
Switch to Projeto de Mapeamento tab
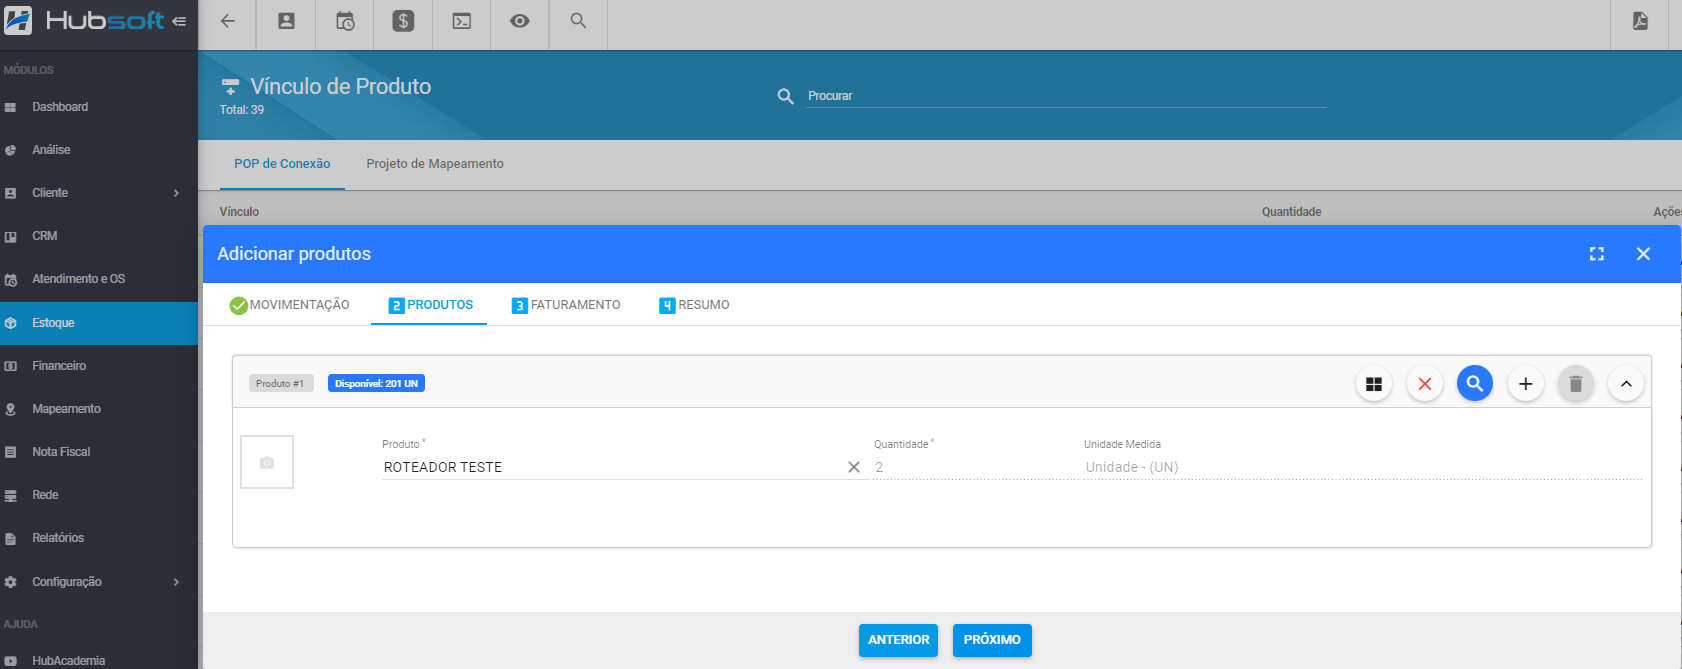[x=435, y=164]
